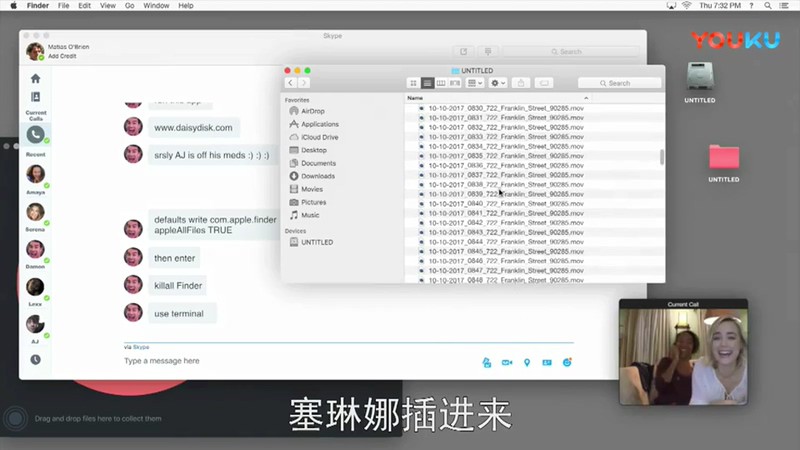
Task: Open Spotlight search in menu bar
Action: click(767, 6)
